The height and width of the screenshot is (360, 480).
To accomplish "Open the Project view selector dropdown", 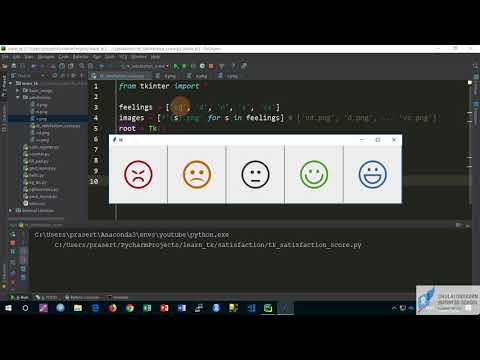I will coord(28,76).
